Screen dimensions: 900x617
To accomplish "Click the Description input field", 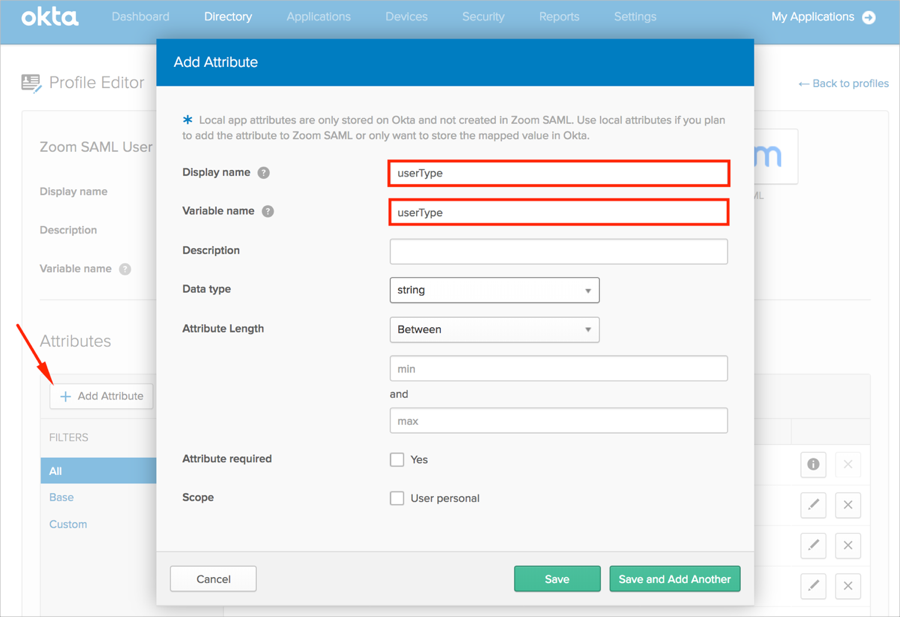I will tap(558, 251).
